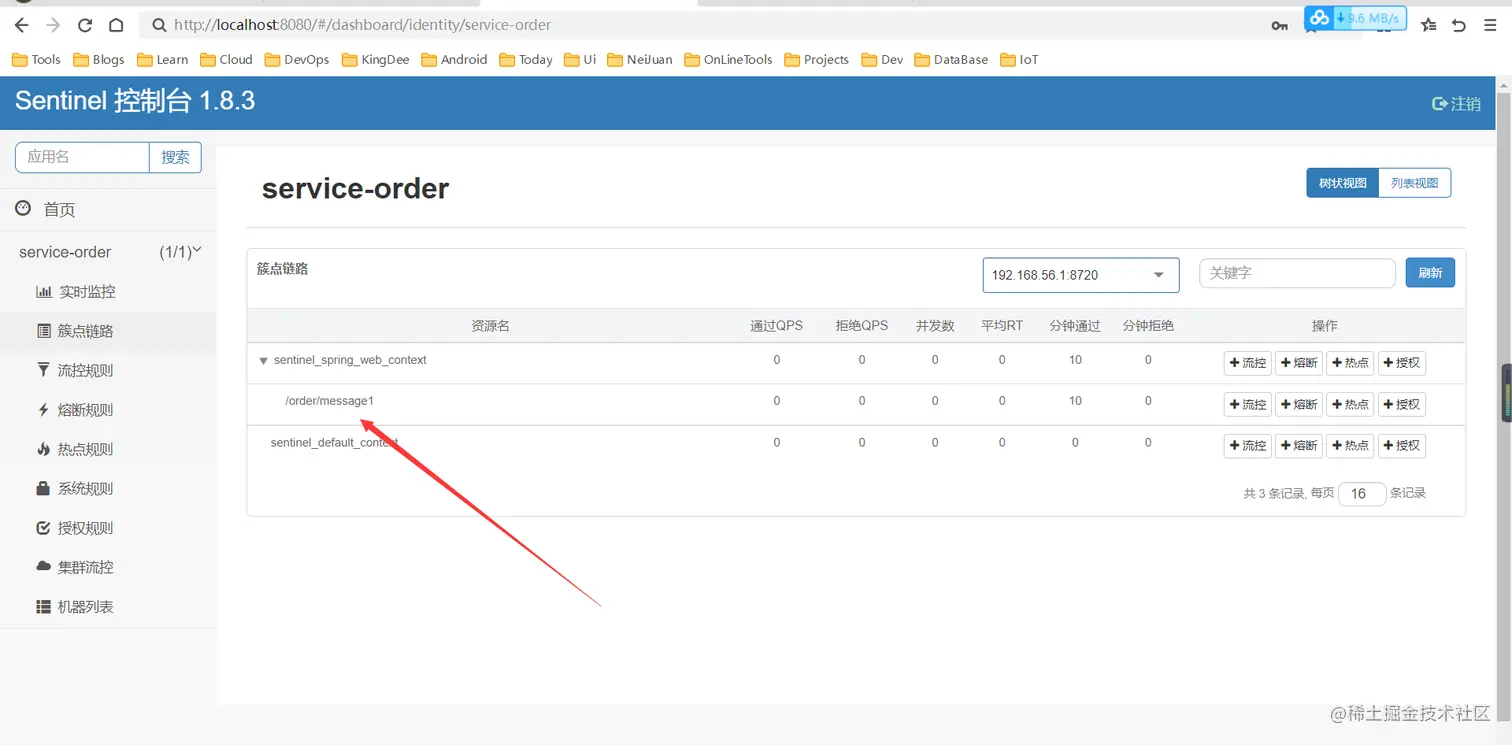Open the KingDee bookmark folder
Viewport: 1512px width, 745px height.
pos(376,59)
